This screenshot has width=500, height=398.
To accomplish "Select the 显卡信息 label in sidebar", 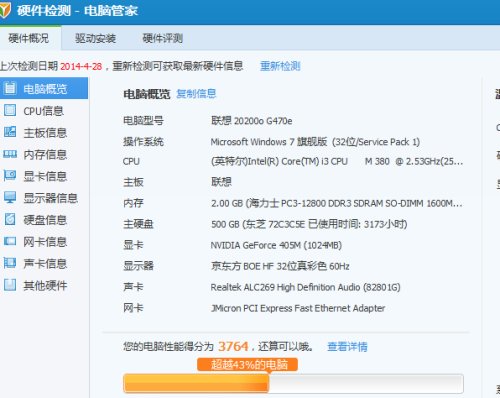I will click(x=45, y=176).
